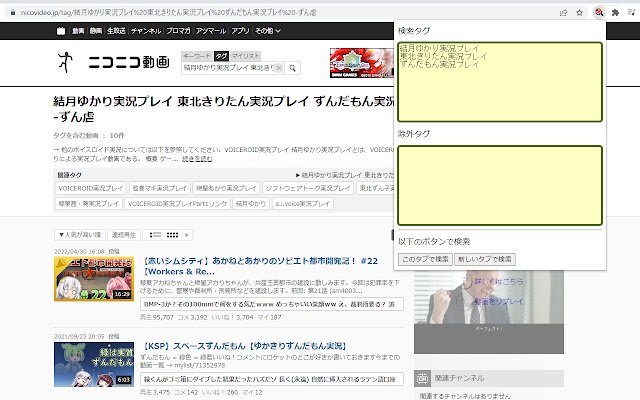The height and width of the screenshot is (400, 640).
Task: Switch to grid view icon
Action: pyautogui.click(x=172, y=235)
